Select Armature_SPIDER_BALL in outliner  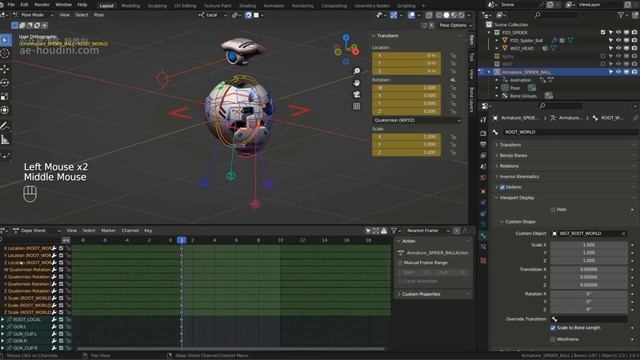(526, 72)
